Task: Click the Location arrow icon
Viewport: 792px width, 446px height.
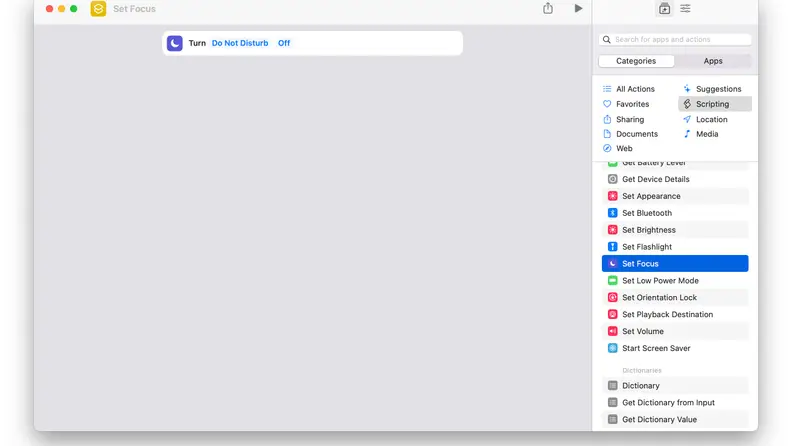Action: (687, 119)
